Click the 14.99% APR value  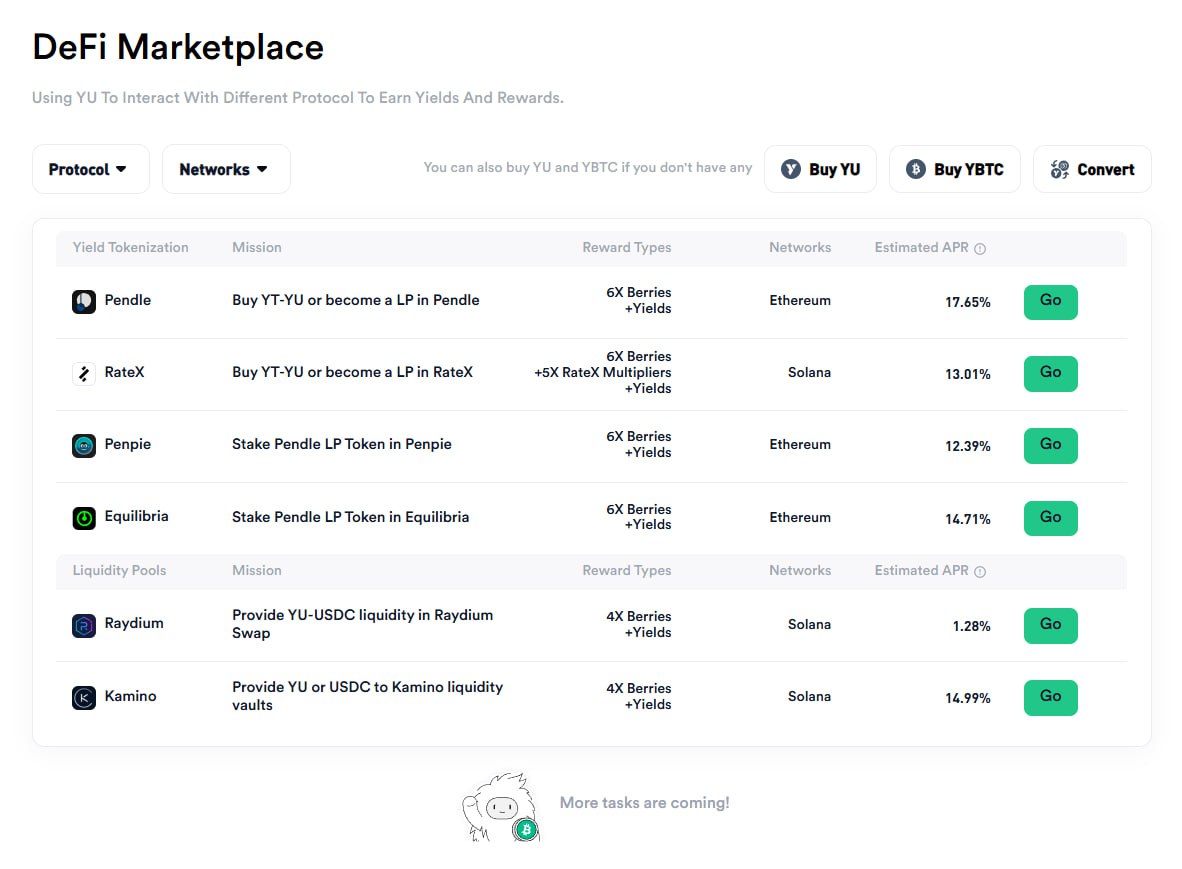point(968,699)
